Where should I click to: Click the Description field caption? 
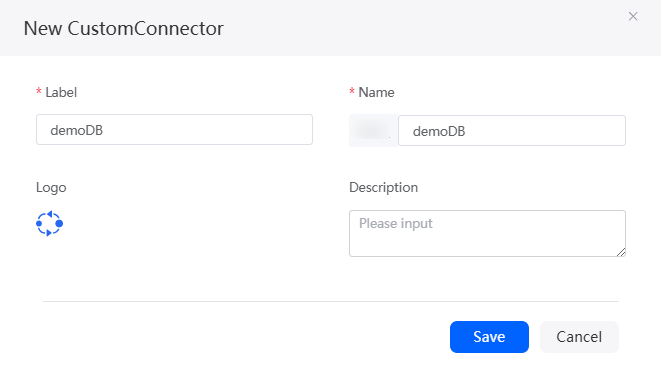click(x=384, y=187)
